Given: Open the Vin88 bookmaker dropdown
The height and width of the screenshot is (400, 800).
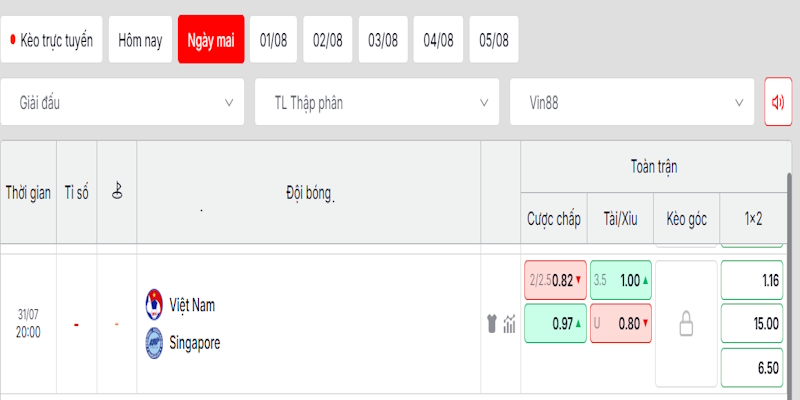Looking at the screenshot, I should point(632,102).
